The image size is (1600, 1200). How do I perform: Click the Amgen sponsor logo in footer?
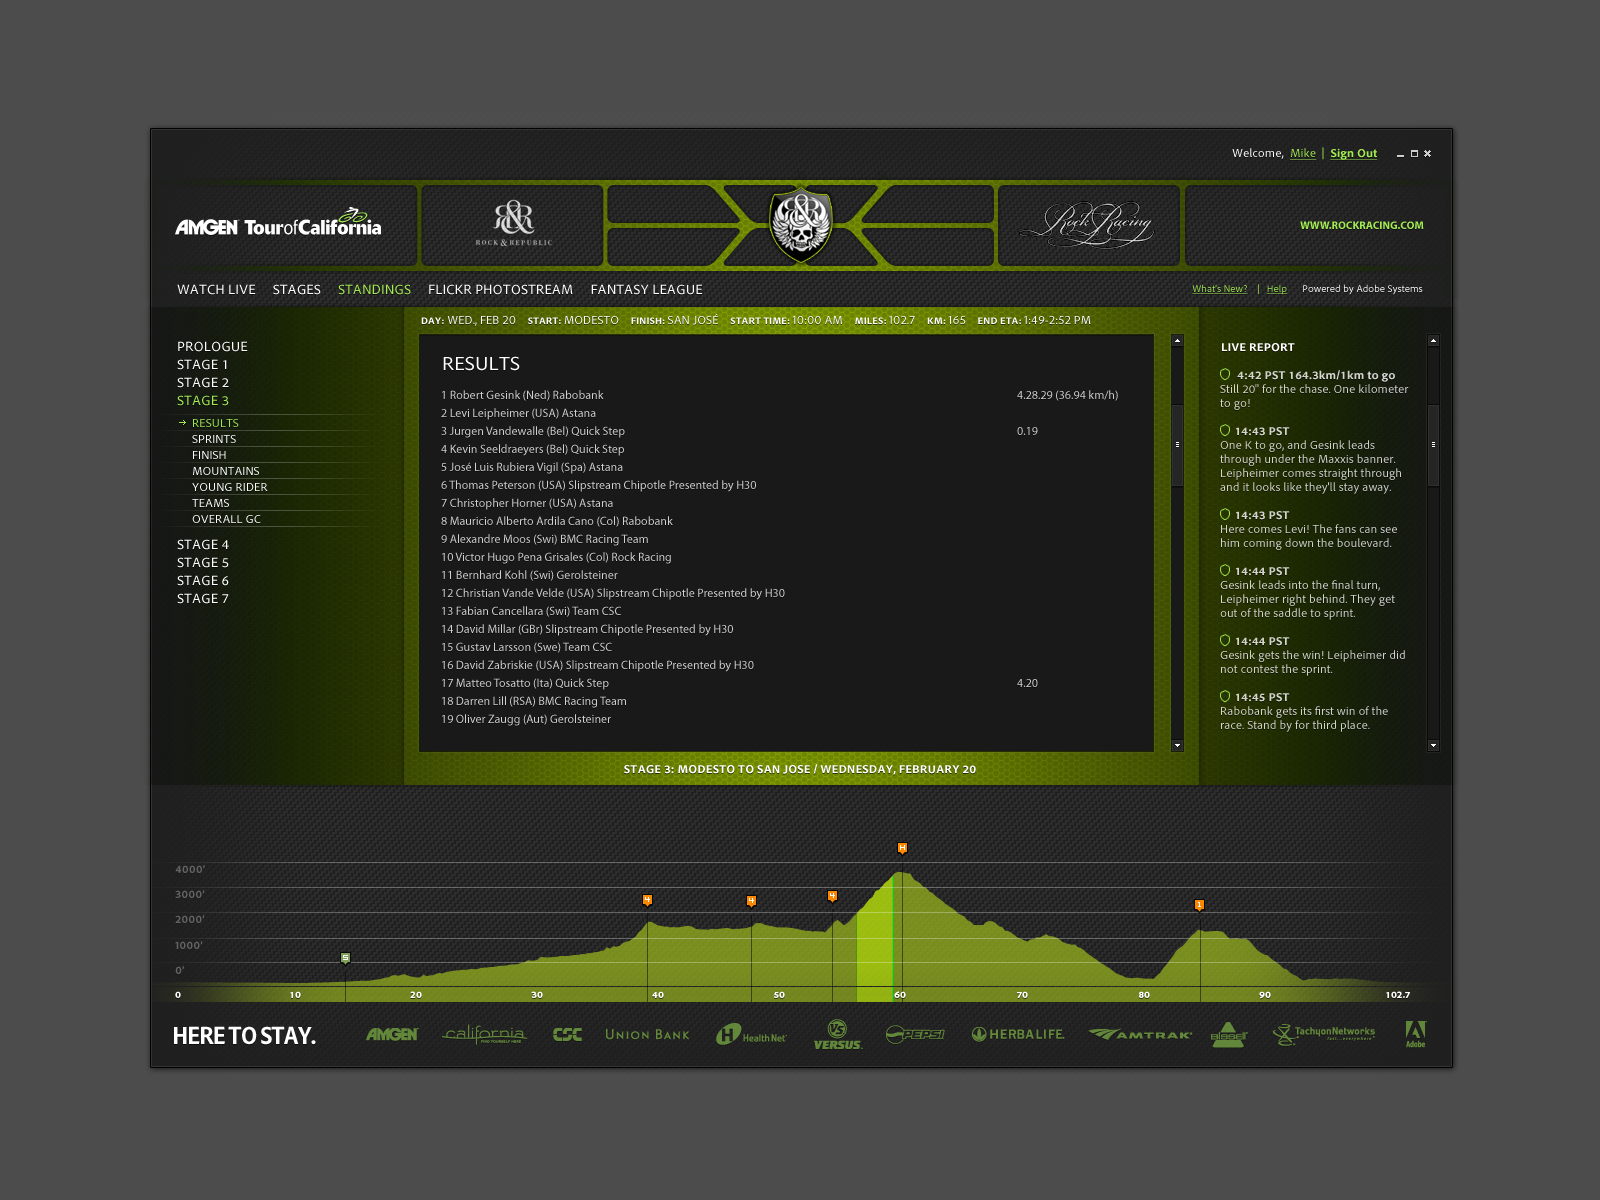pos(392,1035)
